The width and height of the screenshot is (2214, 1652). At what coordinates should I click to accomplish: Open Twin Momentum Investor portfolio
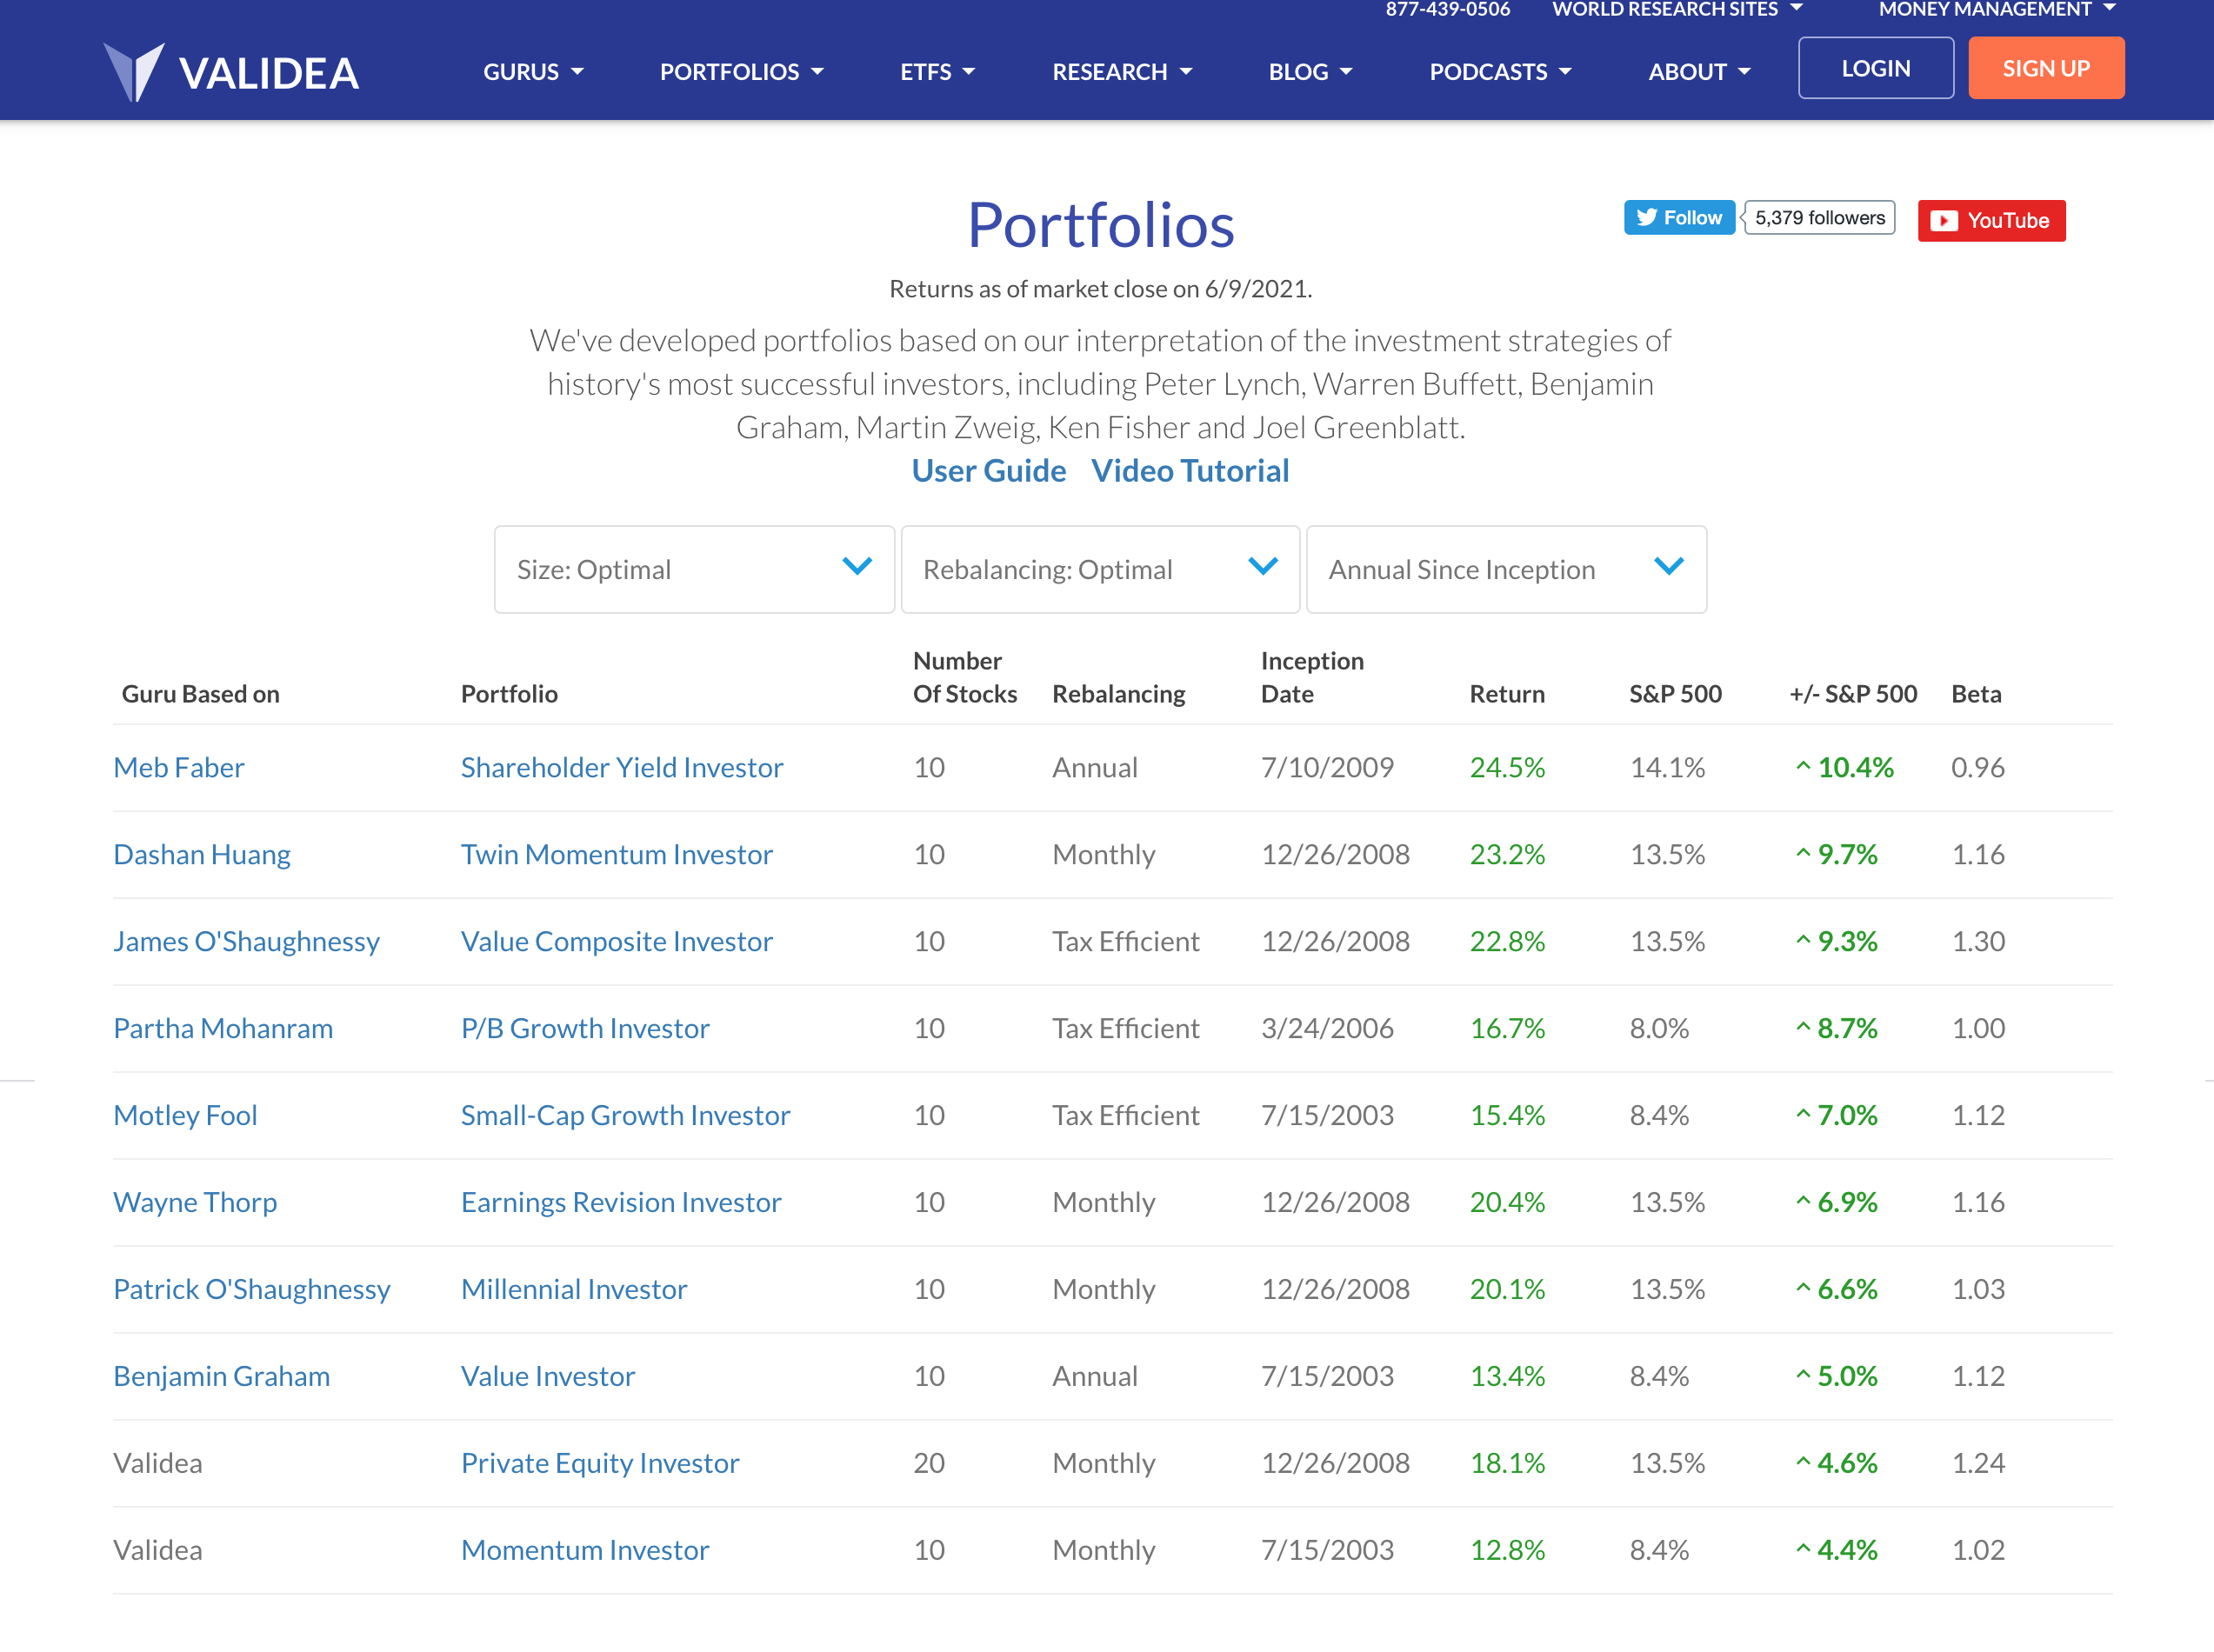point(617,855)
